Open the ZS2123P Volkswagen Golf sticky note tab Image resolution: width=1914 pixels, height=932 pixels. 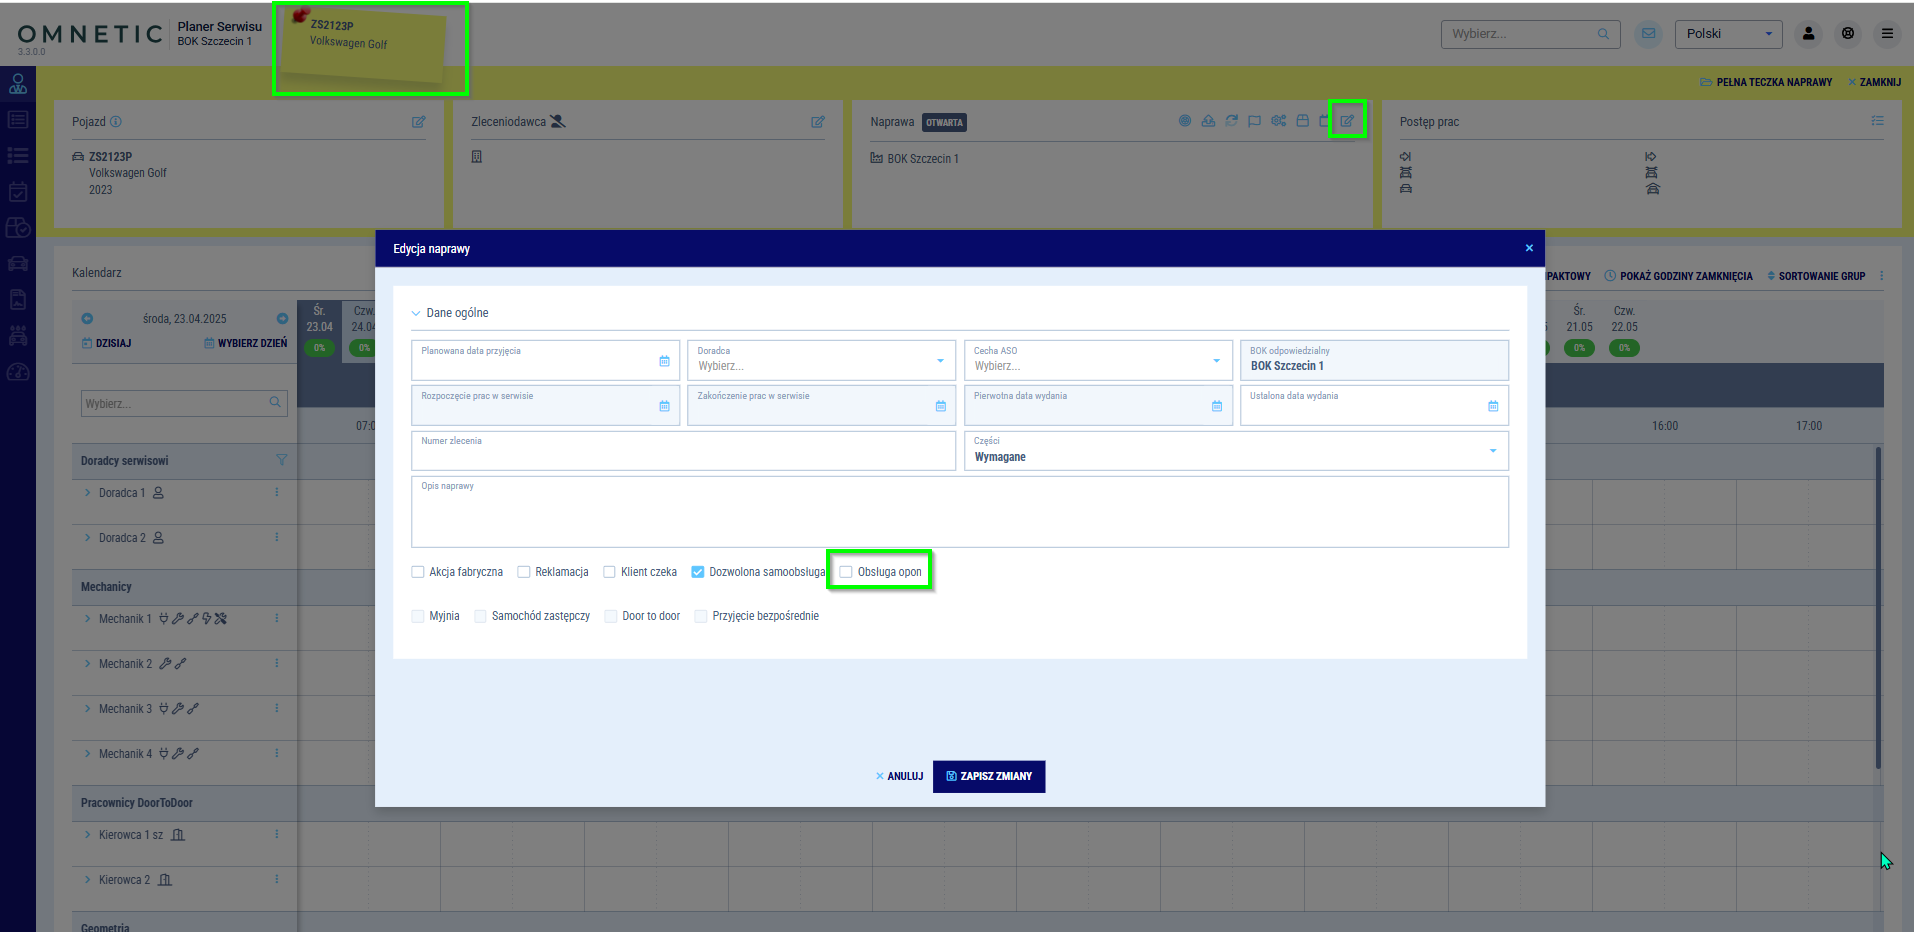tap(365, 45)
